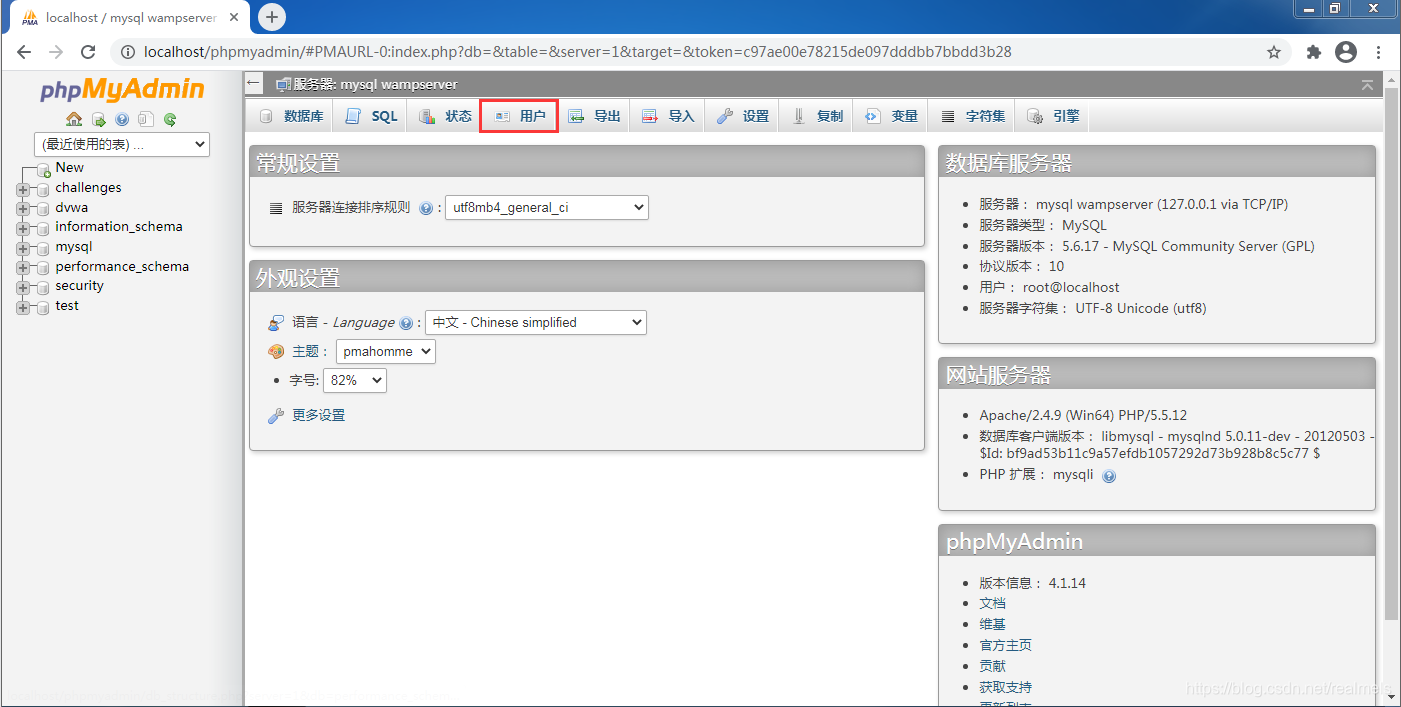Expand the mysql database node

(23, 248)
